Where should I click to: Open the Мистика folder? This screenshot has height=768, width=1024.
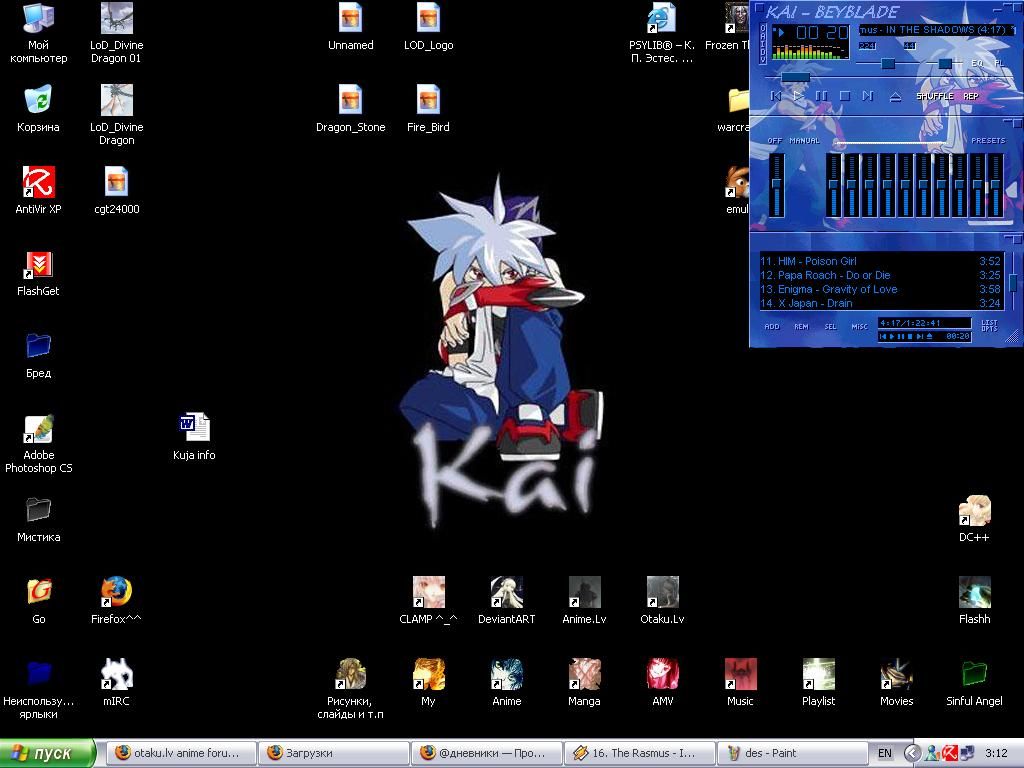point(39,519)
